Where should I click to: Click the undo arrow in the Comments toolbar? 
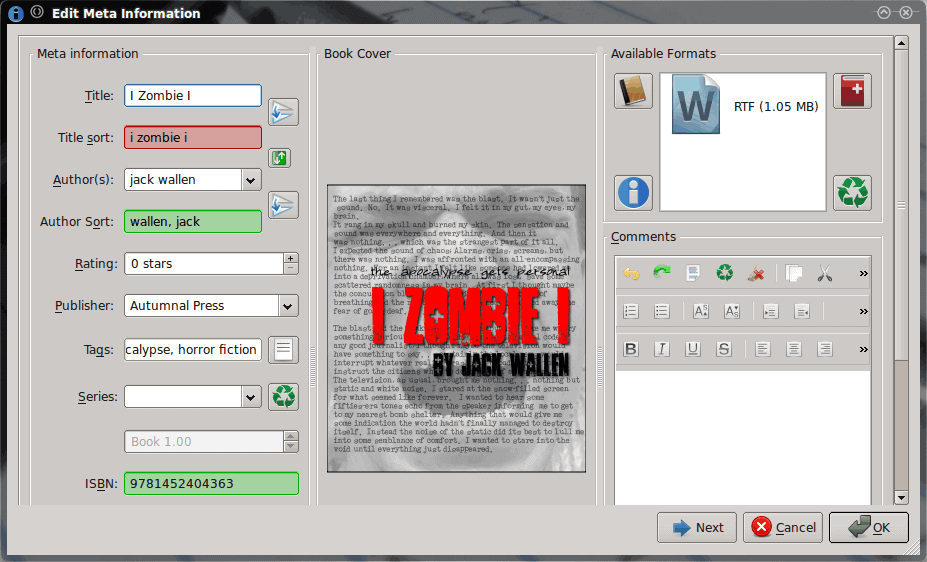631,273
